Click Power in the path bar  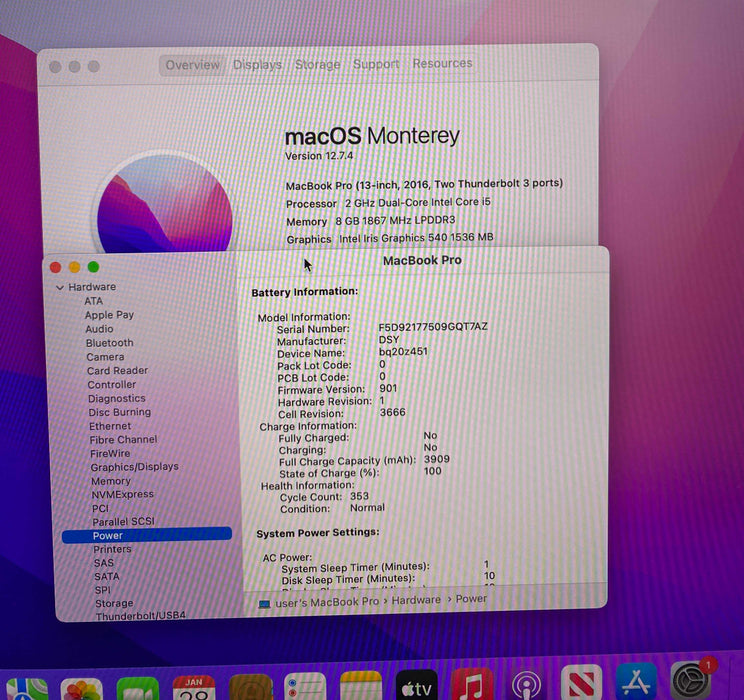pyautogui.click(x=471, y=599)
